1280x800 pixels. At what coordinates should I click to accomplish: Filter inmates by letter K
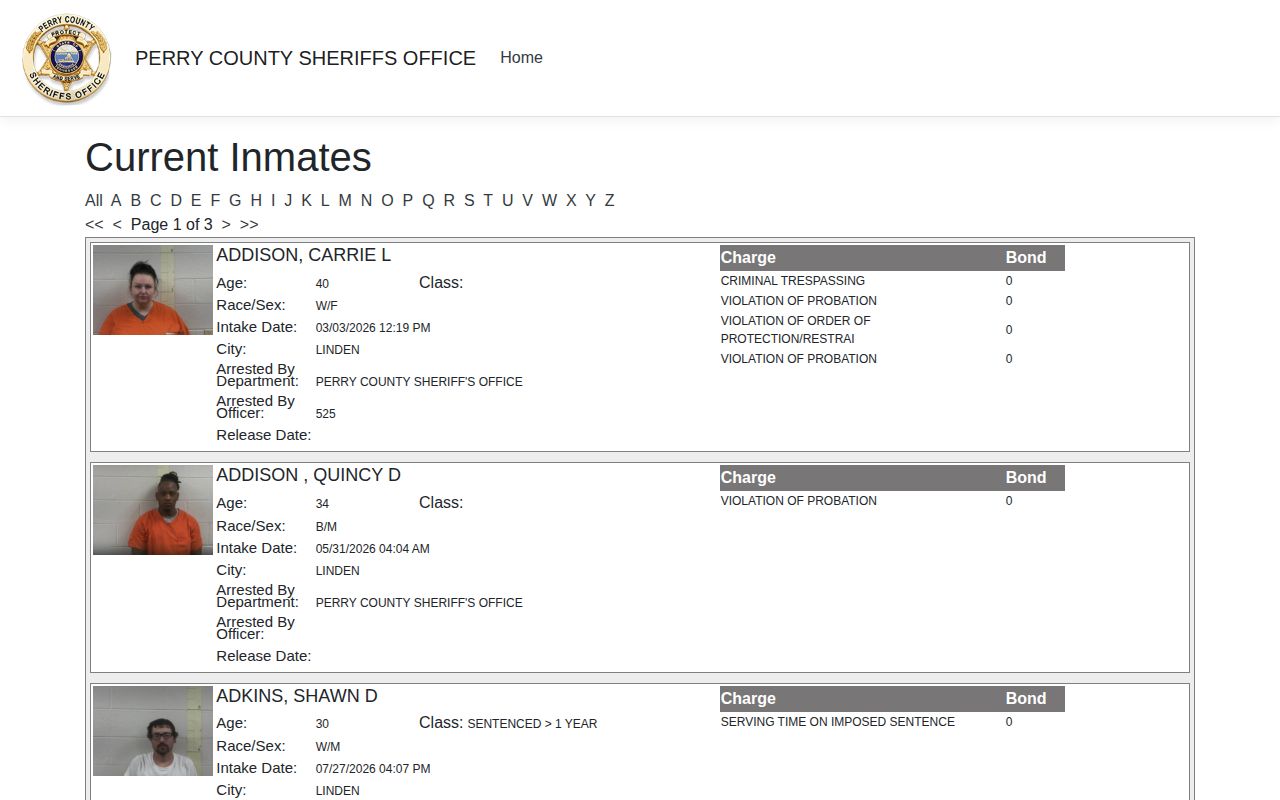(x=307, y=200)
